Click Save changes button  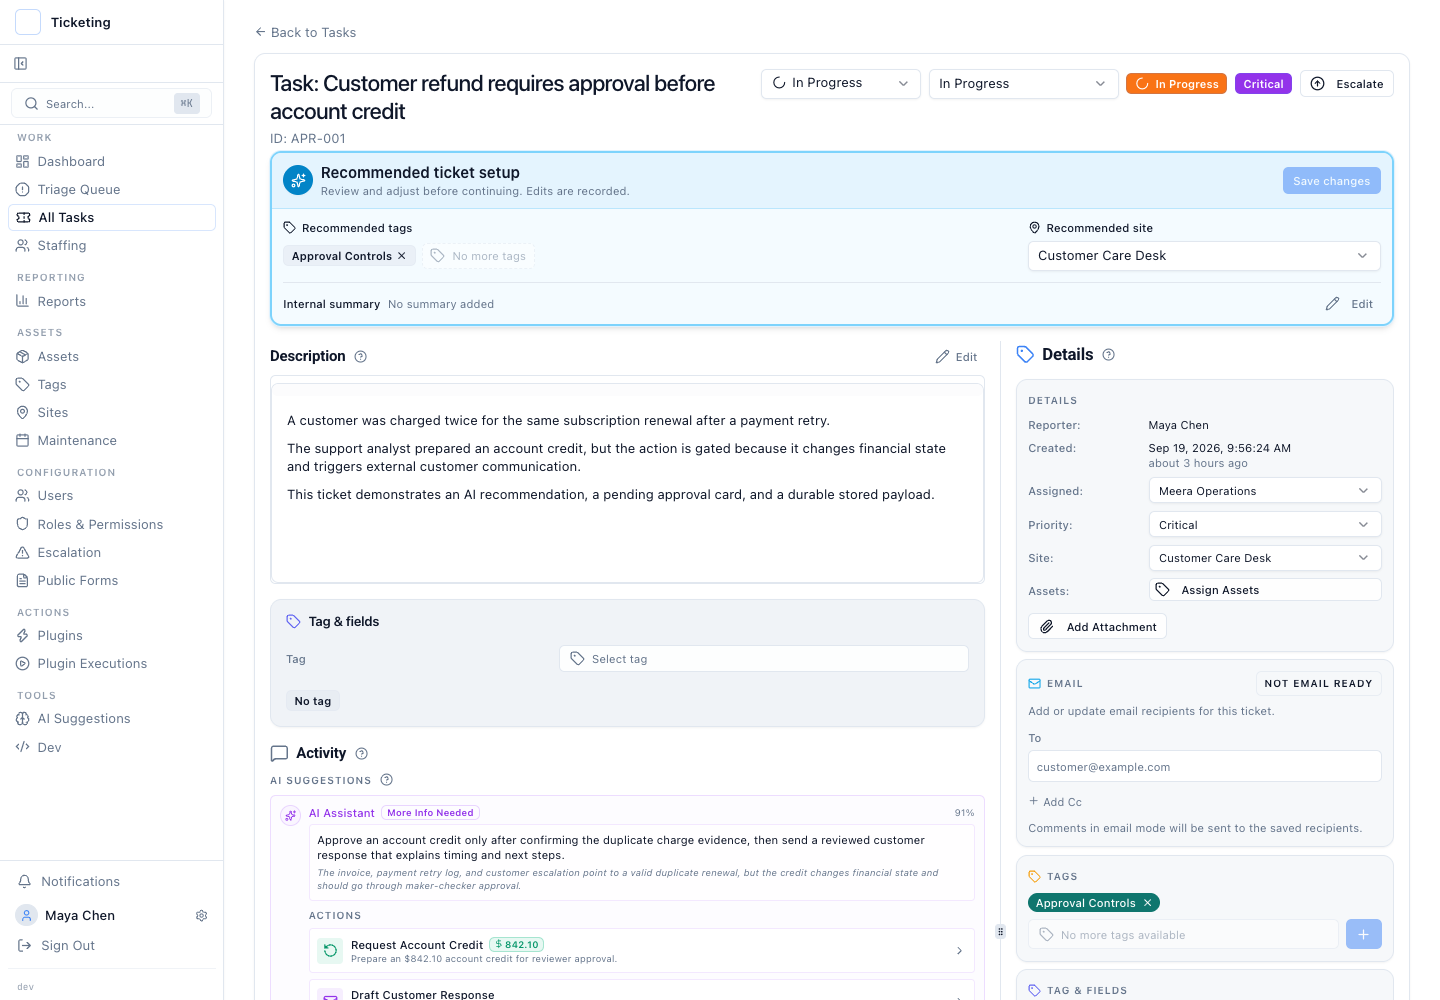(x=1332, y=181)
